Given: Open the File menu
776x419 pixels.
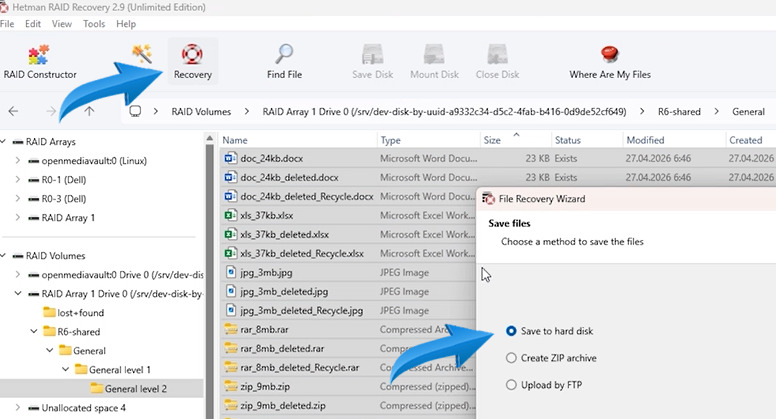Looking at the screenshot, I should 7,24.
